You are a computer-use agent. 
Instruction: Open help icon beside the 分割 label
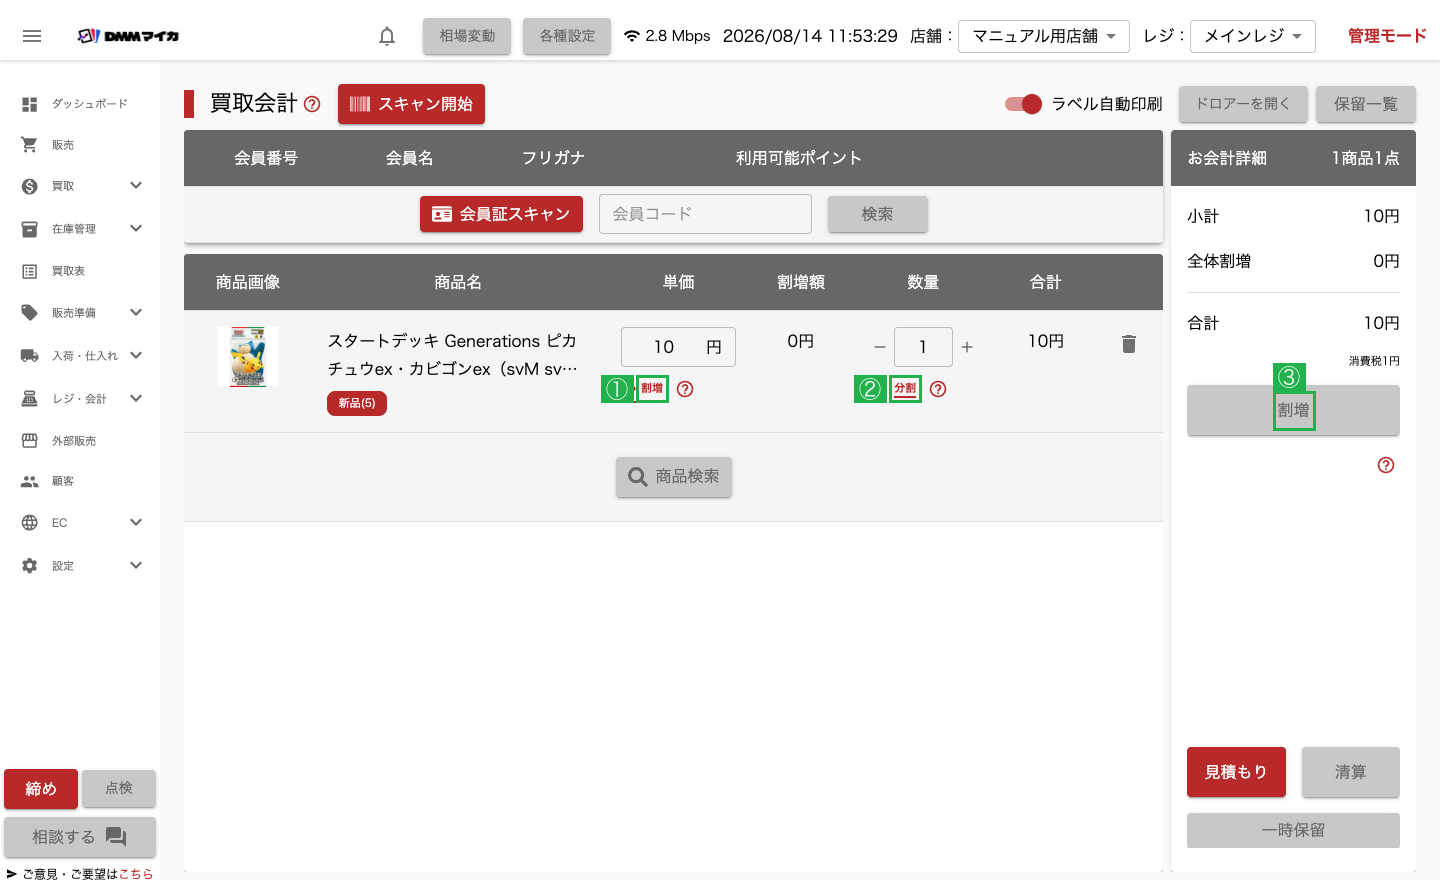click(x=938, y=389)
